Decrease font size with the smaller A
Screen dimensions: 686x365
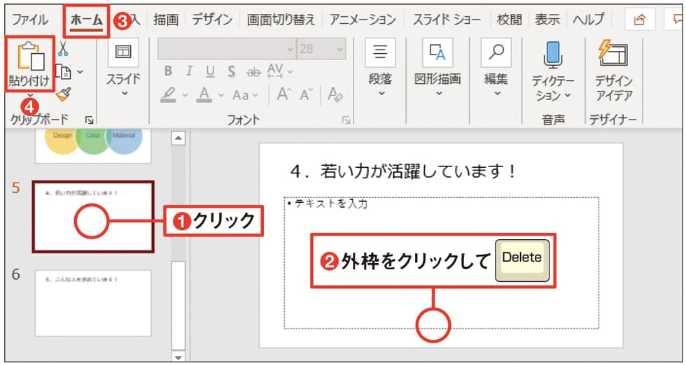306,94
